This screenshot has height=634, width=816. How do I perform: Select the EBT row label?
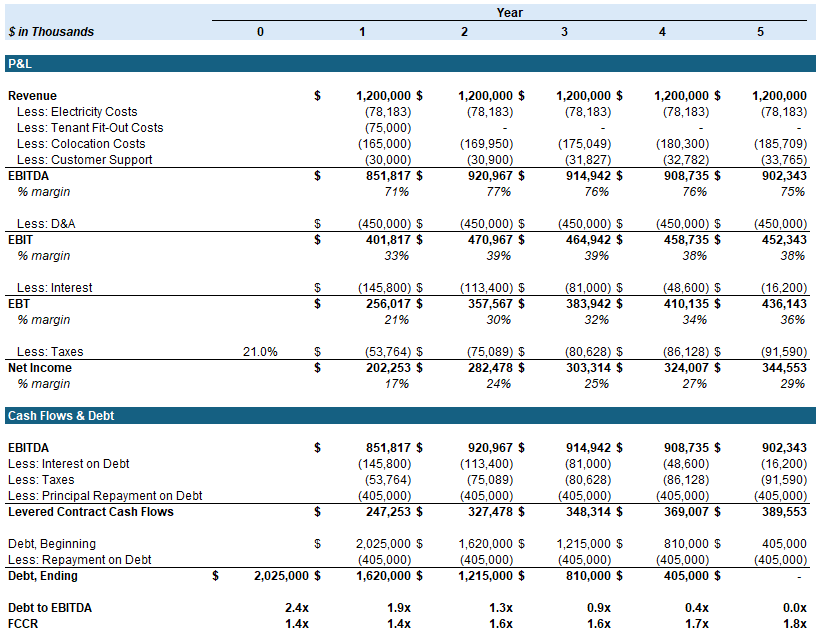19,304
